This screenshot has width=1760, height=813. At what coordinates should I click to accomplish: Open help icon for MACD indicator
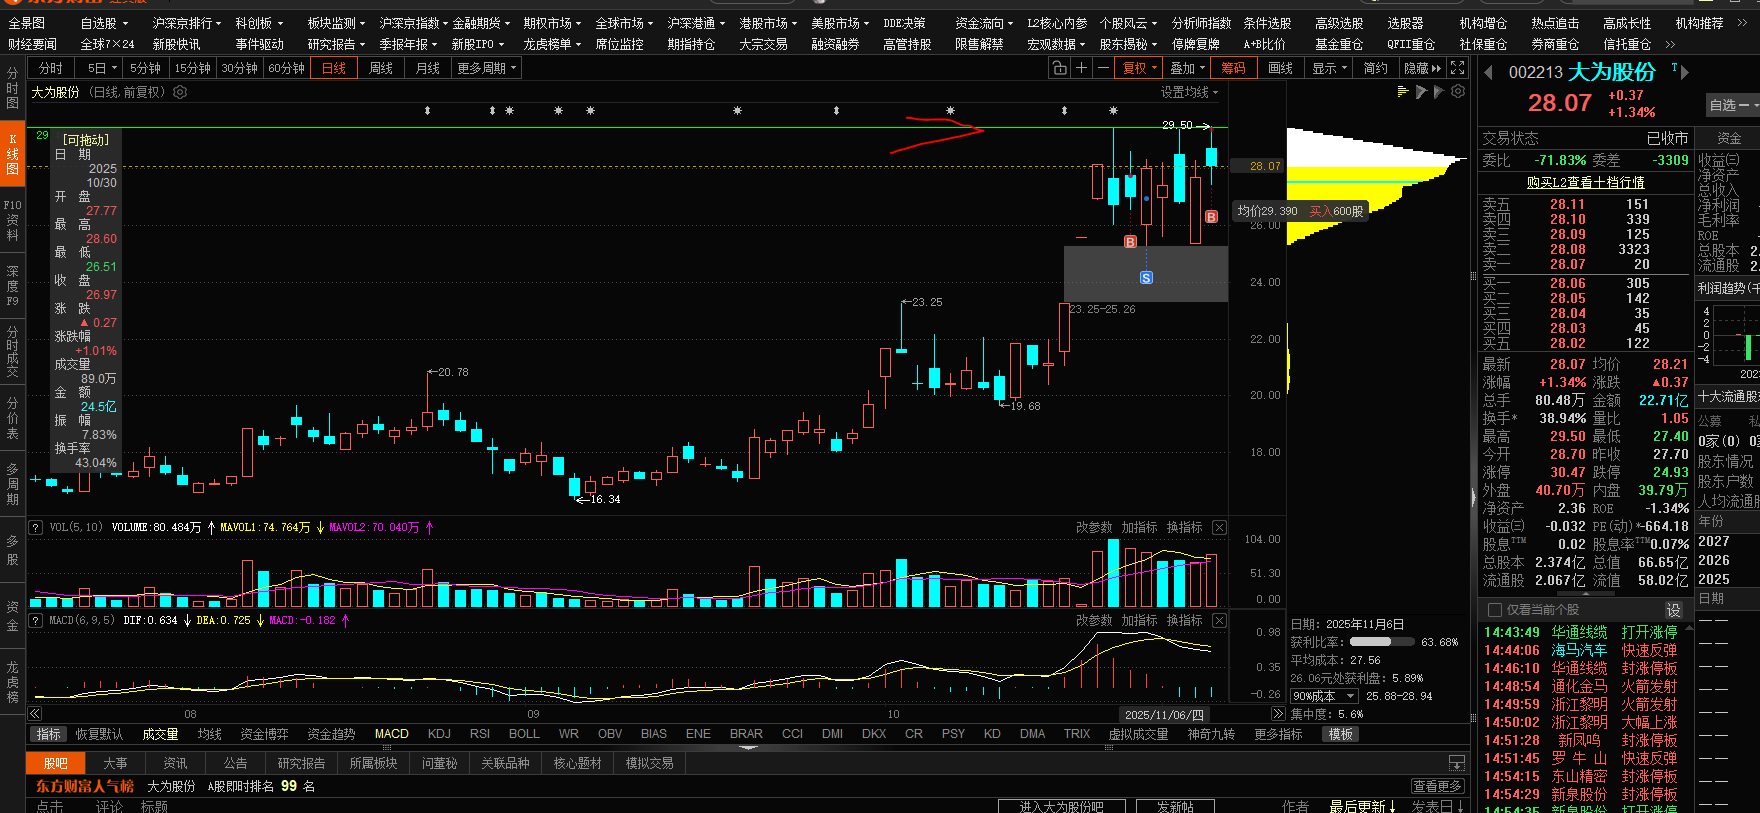[x=35, y=620]
